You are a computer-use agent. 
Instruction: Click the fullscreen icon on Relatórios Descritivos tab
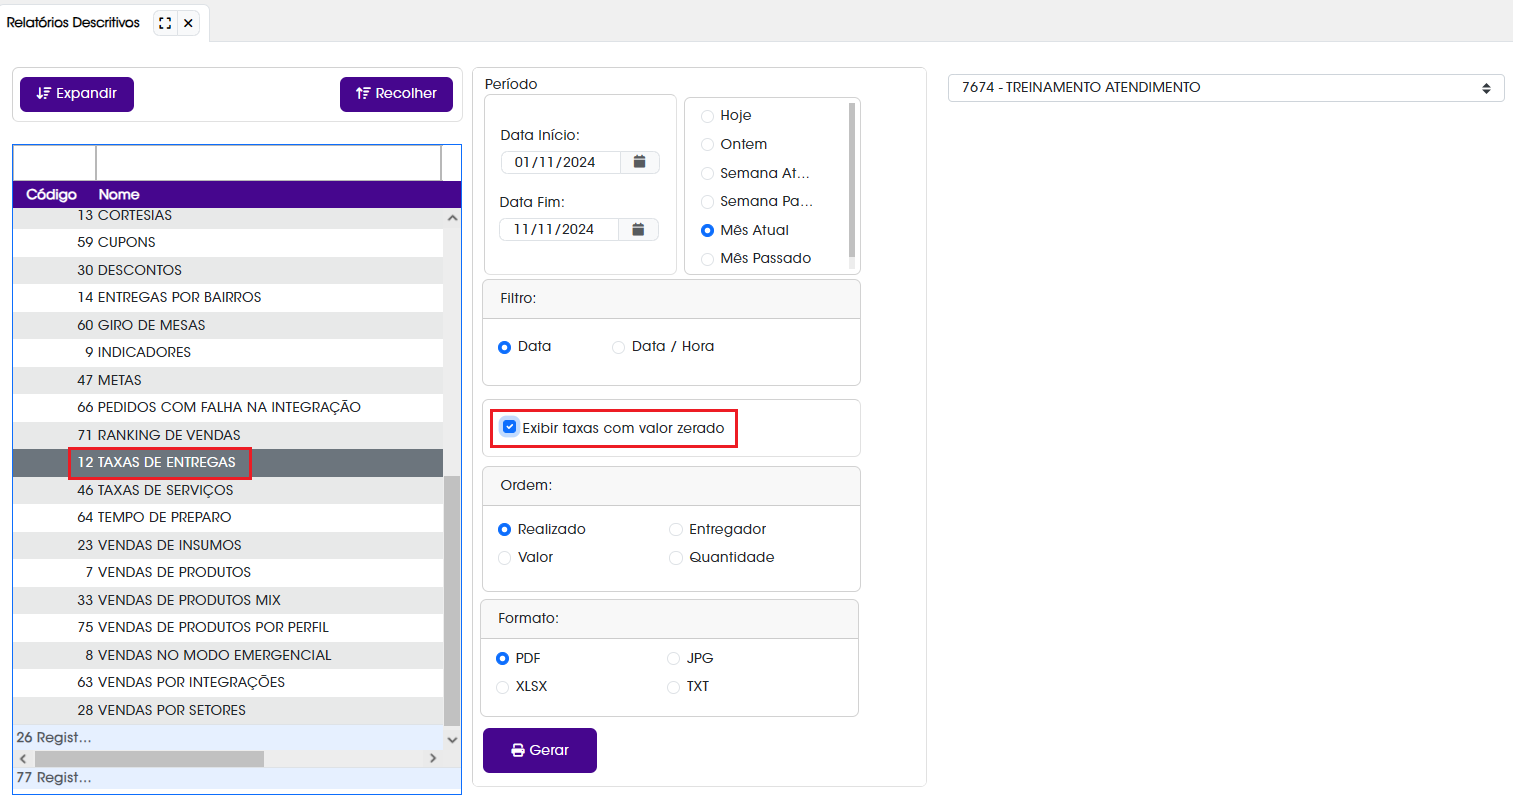click(165, 23)
